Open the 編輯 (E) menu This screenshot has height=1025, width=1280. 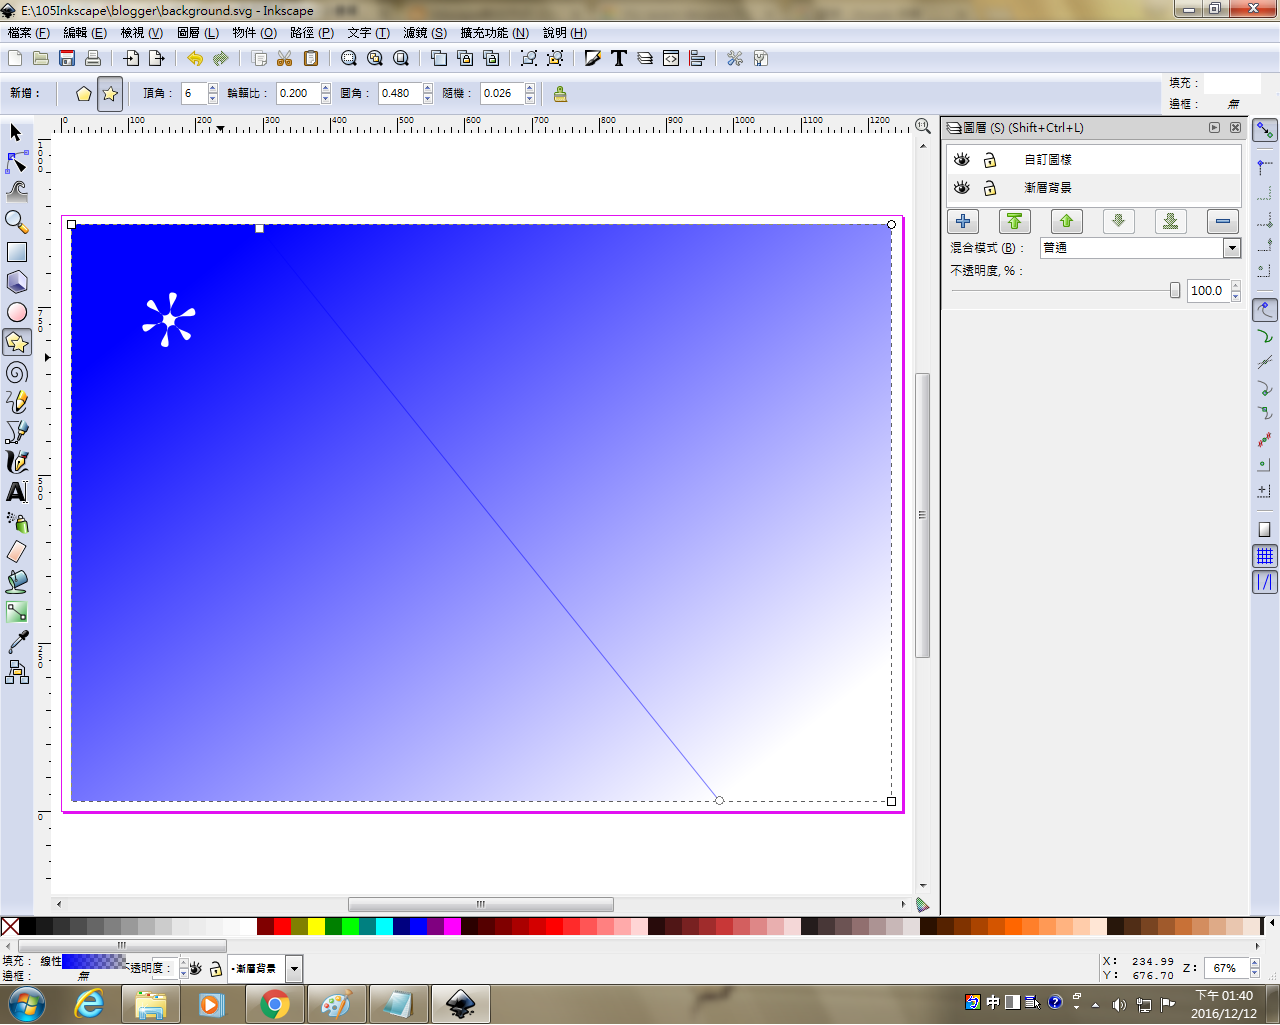pos(85,33)
